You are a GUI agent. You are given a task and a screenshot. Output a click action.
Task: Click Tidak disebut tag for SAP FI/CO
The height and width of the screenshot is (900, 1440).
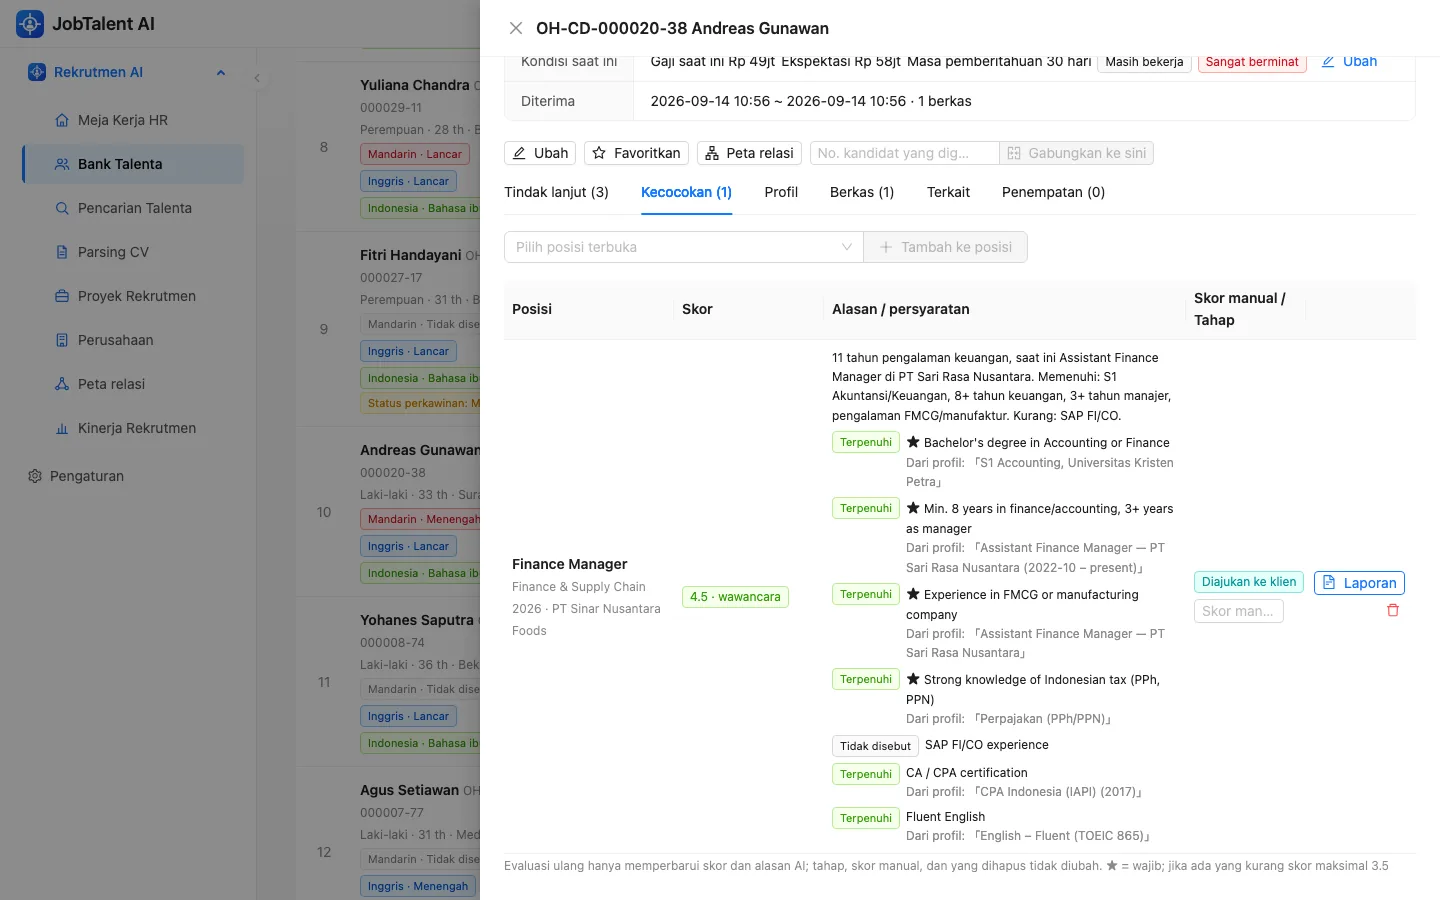point(875,746)
